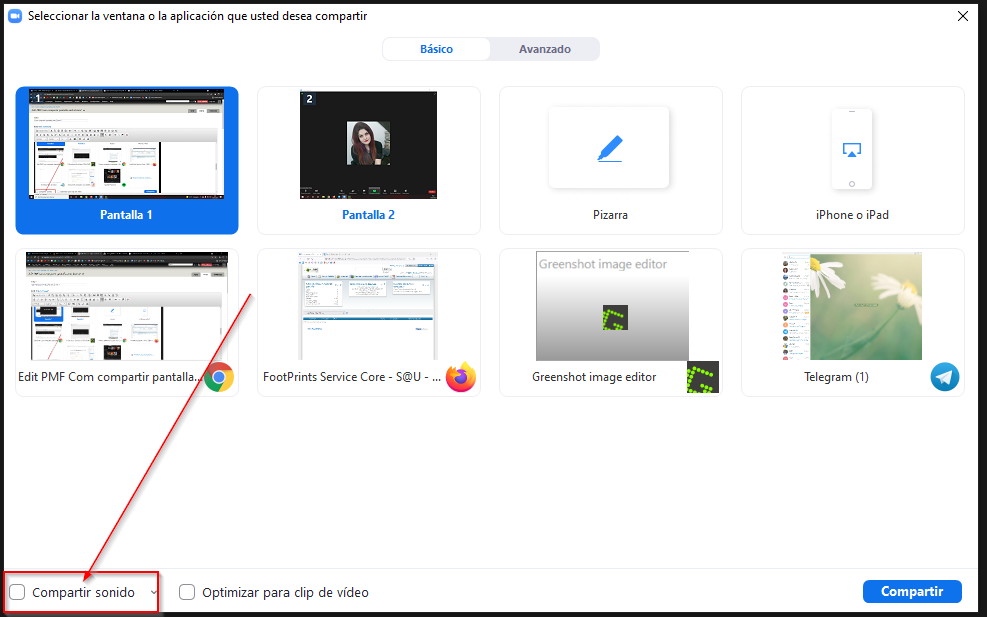The height and width of the screenshot is (617, 987).
Task: Click the iPhone o iPad AirPlay icon
Action: pyautogui.click(x=852, y=149)
